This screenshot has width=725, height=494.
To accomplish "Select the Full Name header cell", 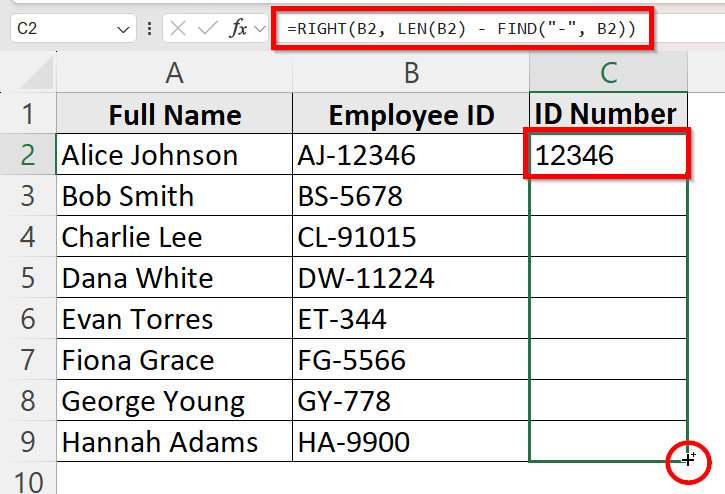I will 174,115.
